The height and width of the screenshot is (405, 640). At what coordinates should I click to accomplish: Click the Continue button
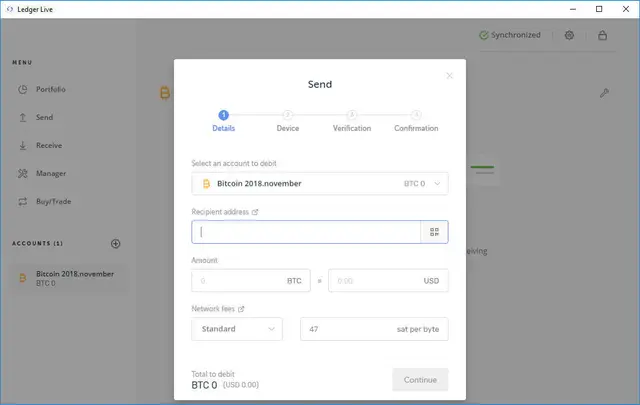point(420,380)
